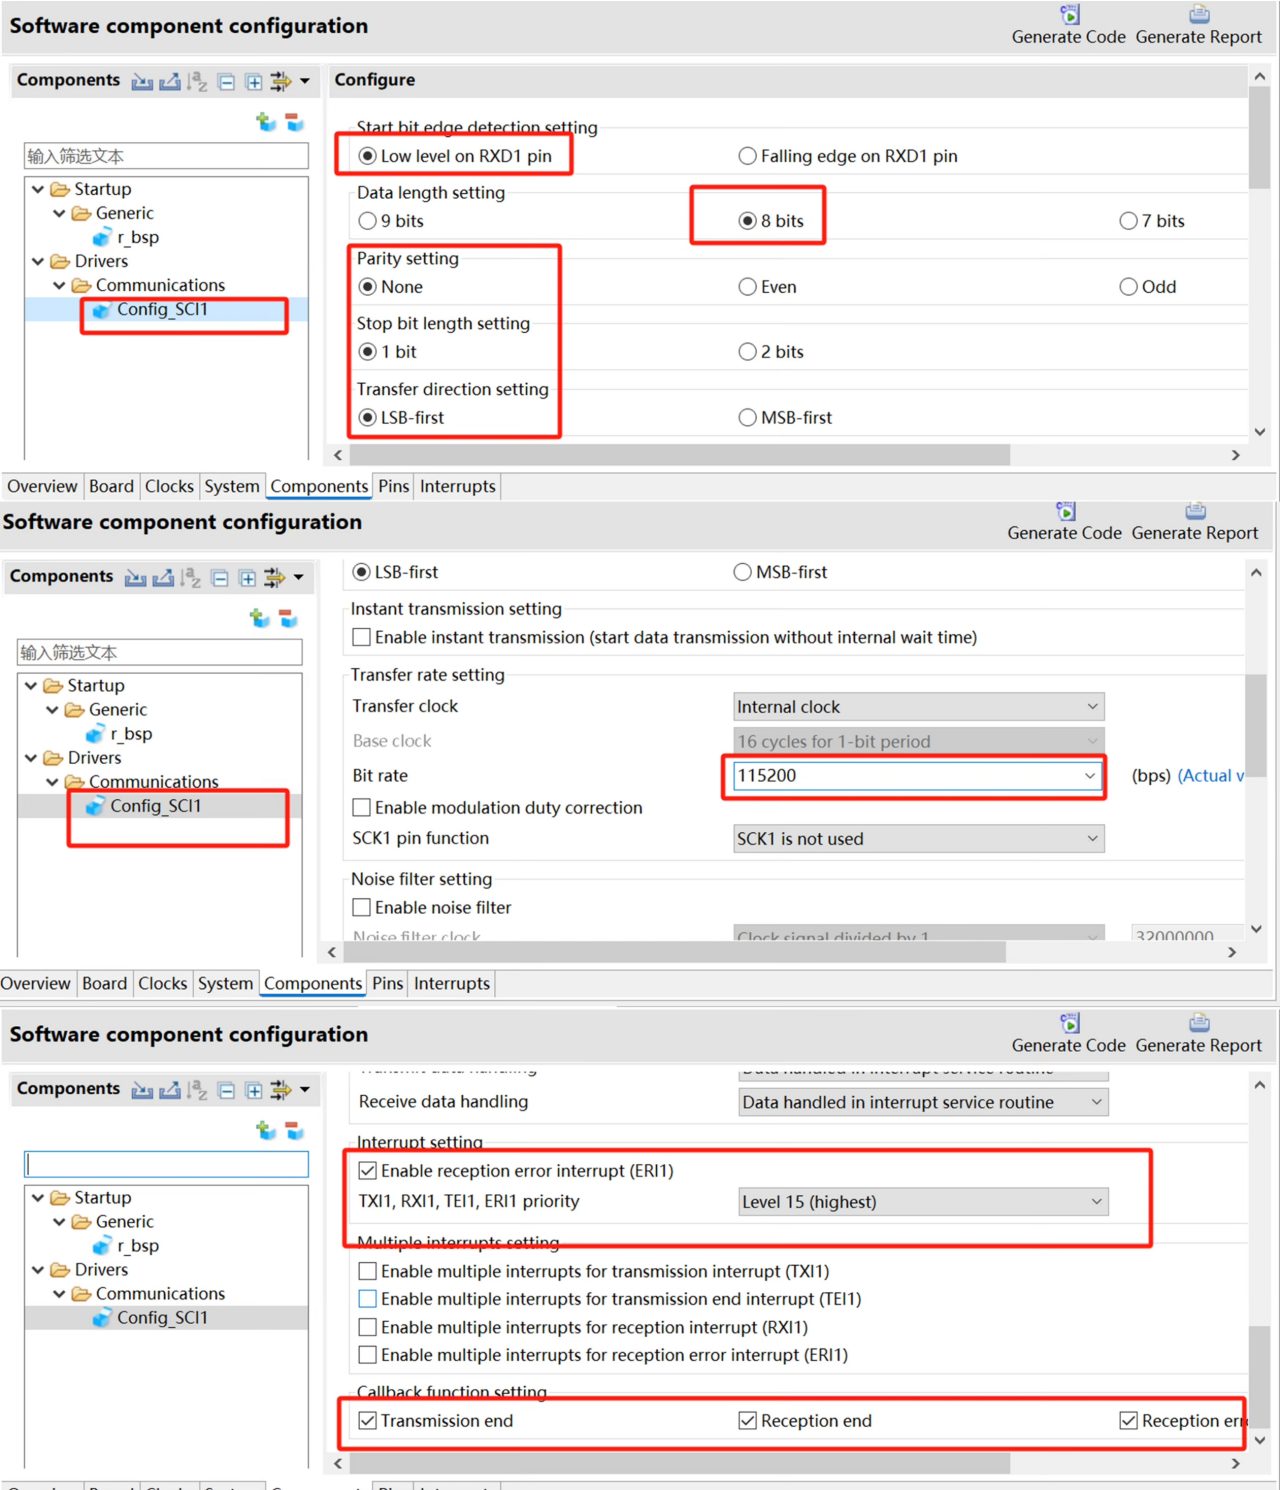Click Add component icon in topmost panel

[x=266, y=122]
